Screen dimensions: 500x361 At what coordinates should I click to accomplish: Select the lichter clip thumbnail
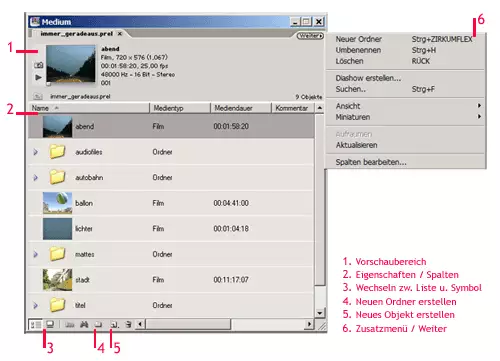coord(57,229)
